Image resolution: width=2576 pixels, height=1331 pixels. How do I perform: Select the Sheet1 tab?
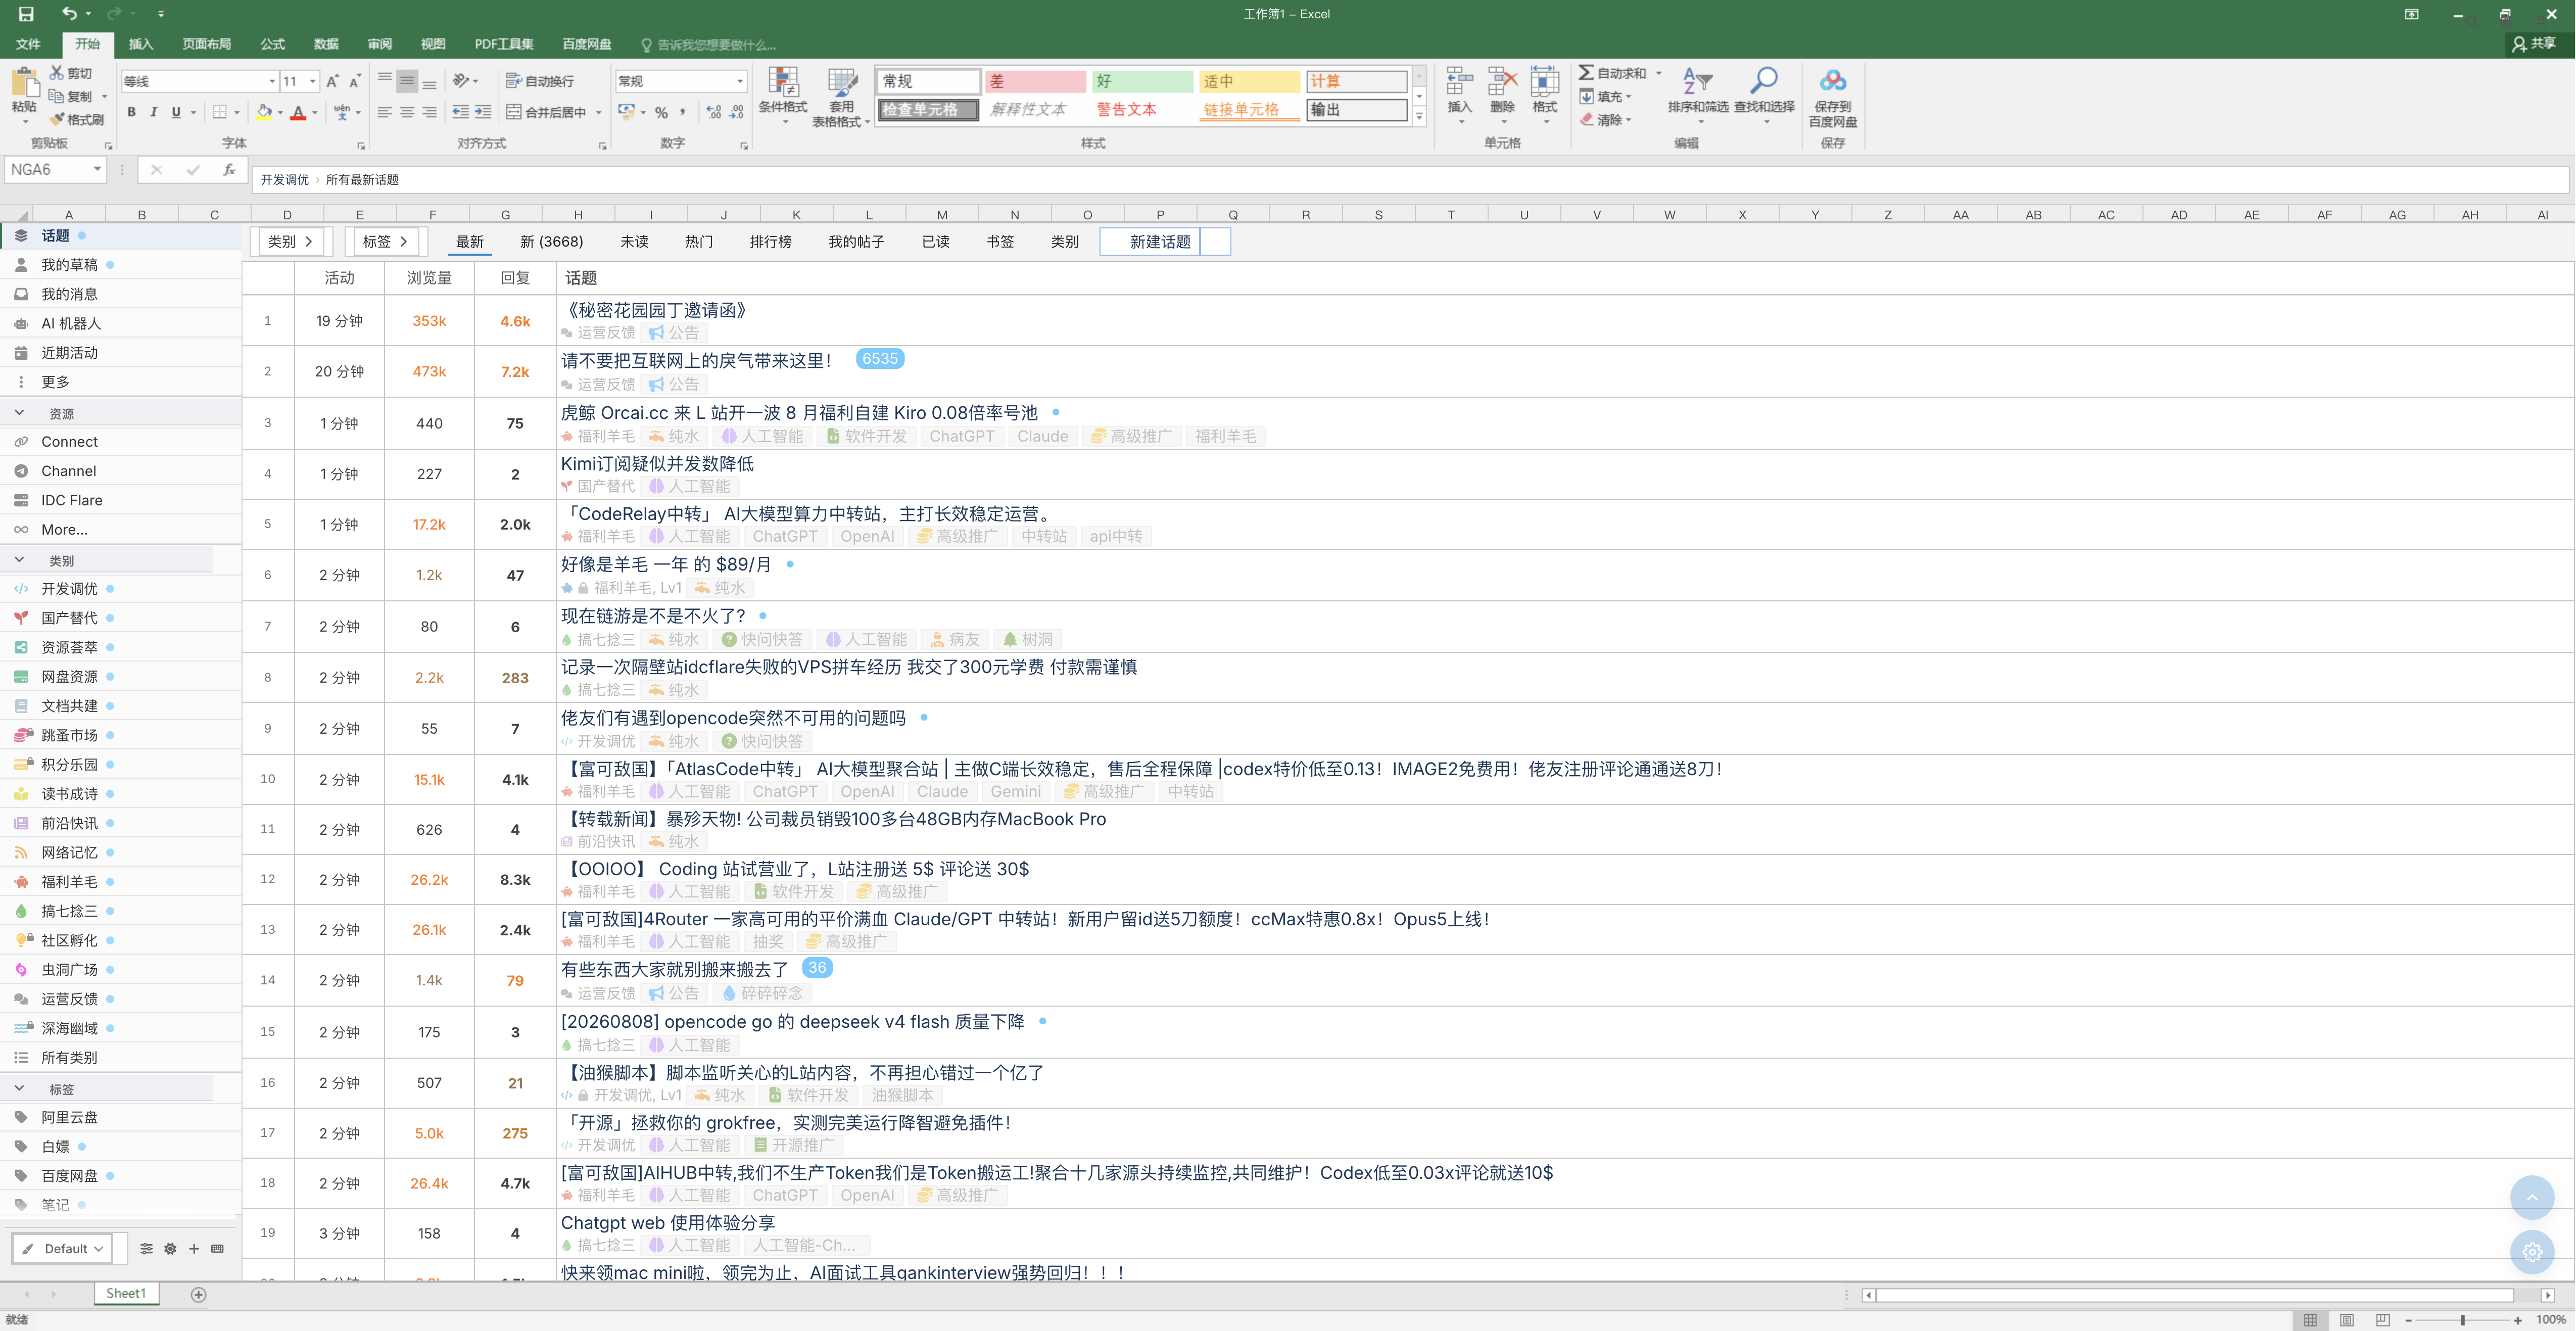126,1294
